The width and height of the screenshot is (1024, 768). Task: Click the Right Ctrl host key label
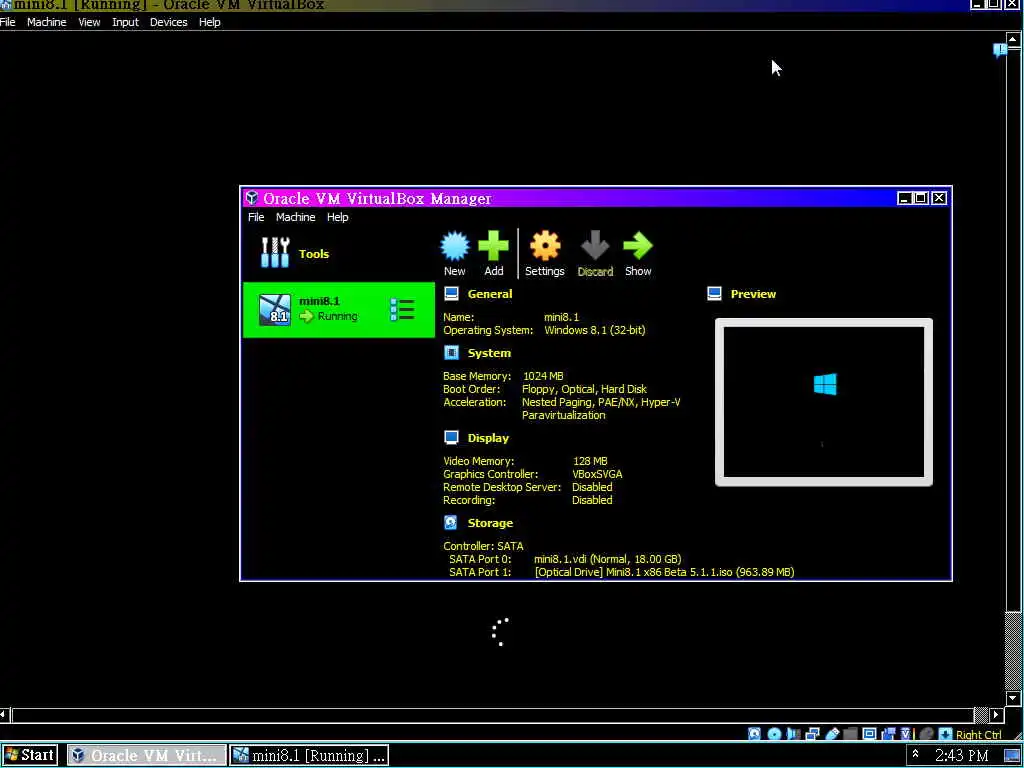pyautogui.click(x=978, y=735)
